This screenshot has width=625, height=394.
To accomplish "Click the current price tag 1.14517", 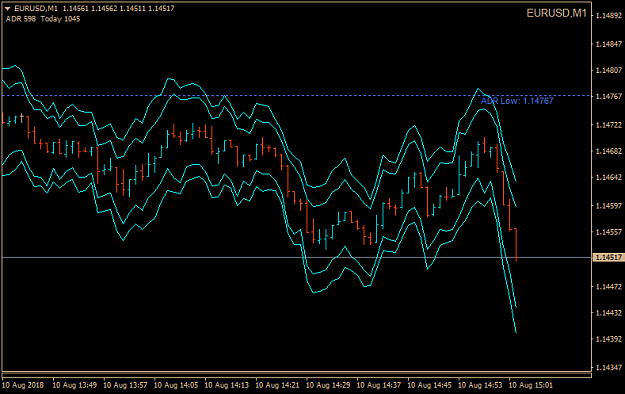I will click(x=608, y=258).
